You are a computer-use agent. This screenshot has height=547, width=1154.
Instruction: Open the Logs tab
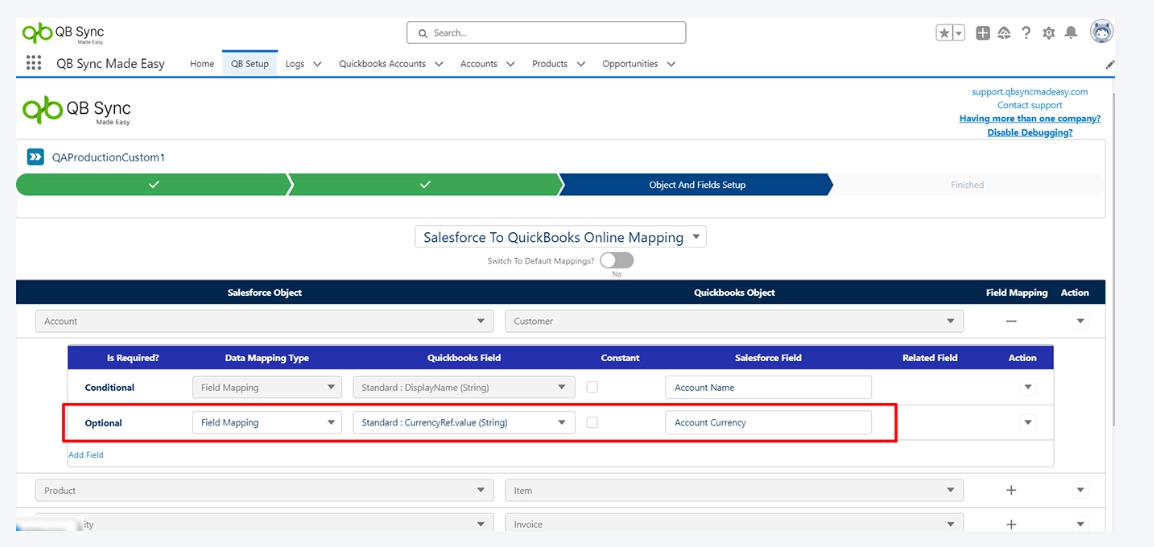click(295, 64)
